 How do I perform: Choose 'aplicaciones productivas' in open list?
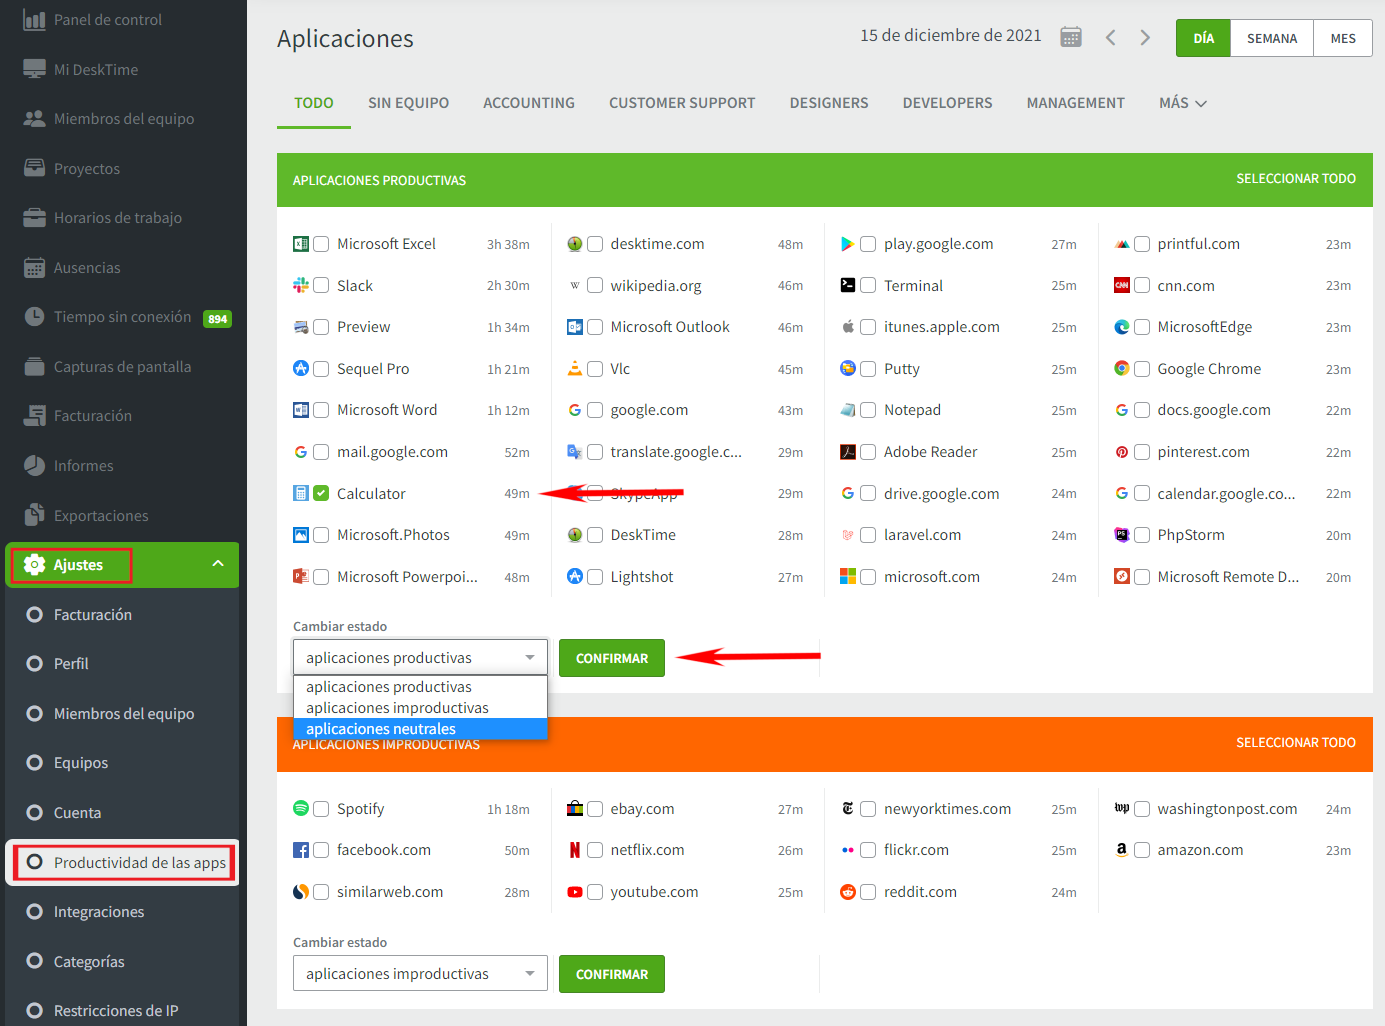[x=420, y=687]
